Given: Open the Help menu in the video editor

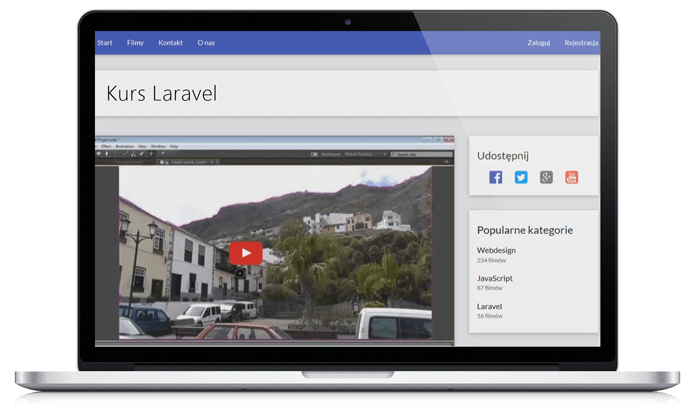Looking at the screenshot, I should pos(174,146).
